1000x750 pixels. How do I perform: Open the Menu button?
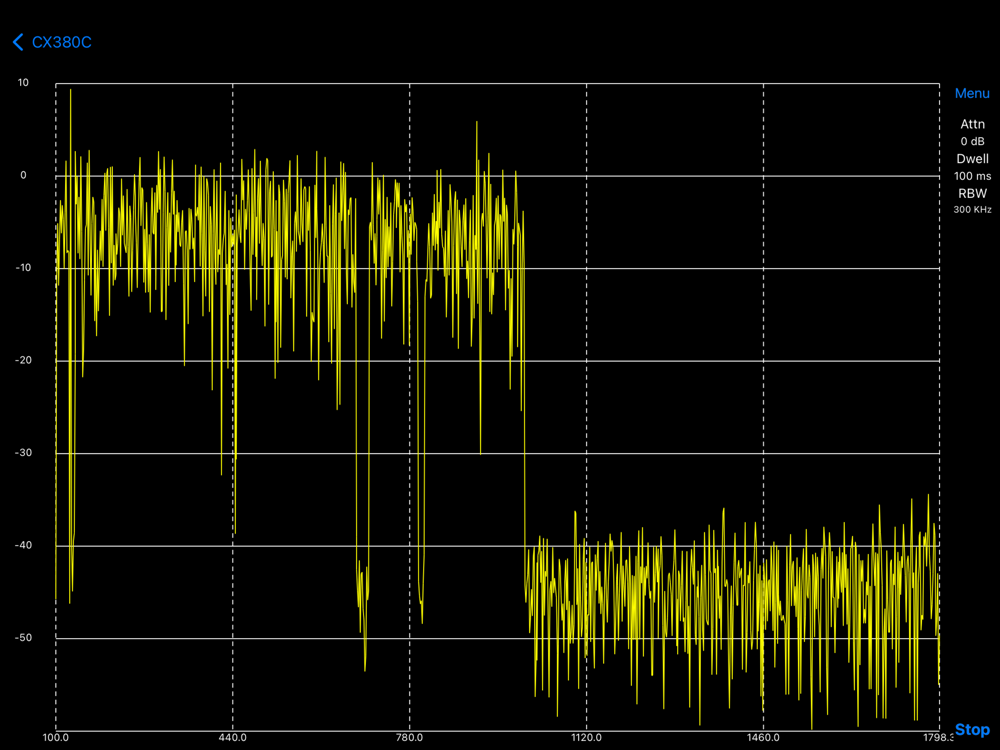pyautogui.click(x=972, y=93)
